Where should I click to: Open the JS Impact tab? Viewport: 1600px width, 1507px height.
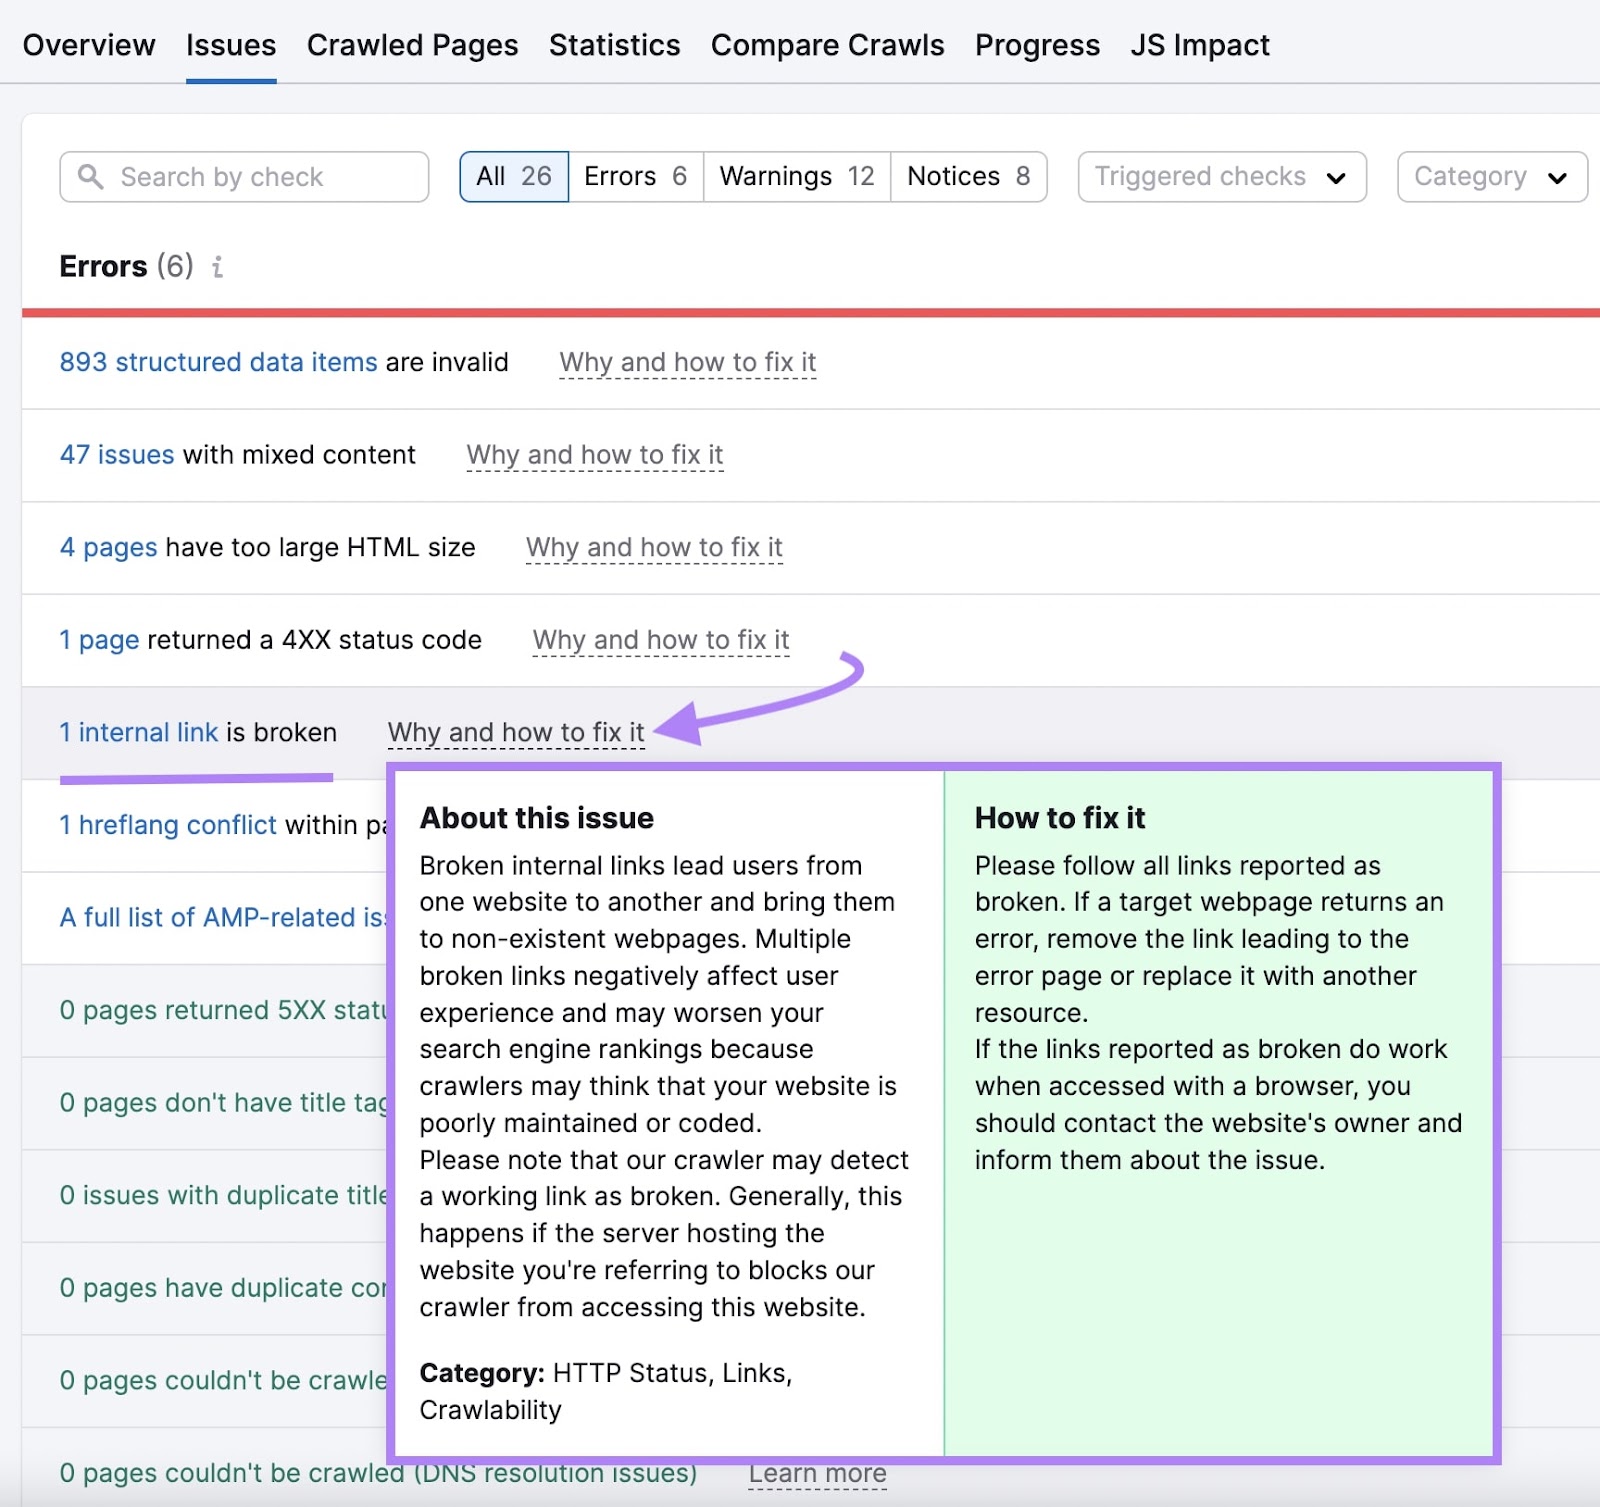tap(1200, 45)
